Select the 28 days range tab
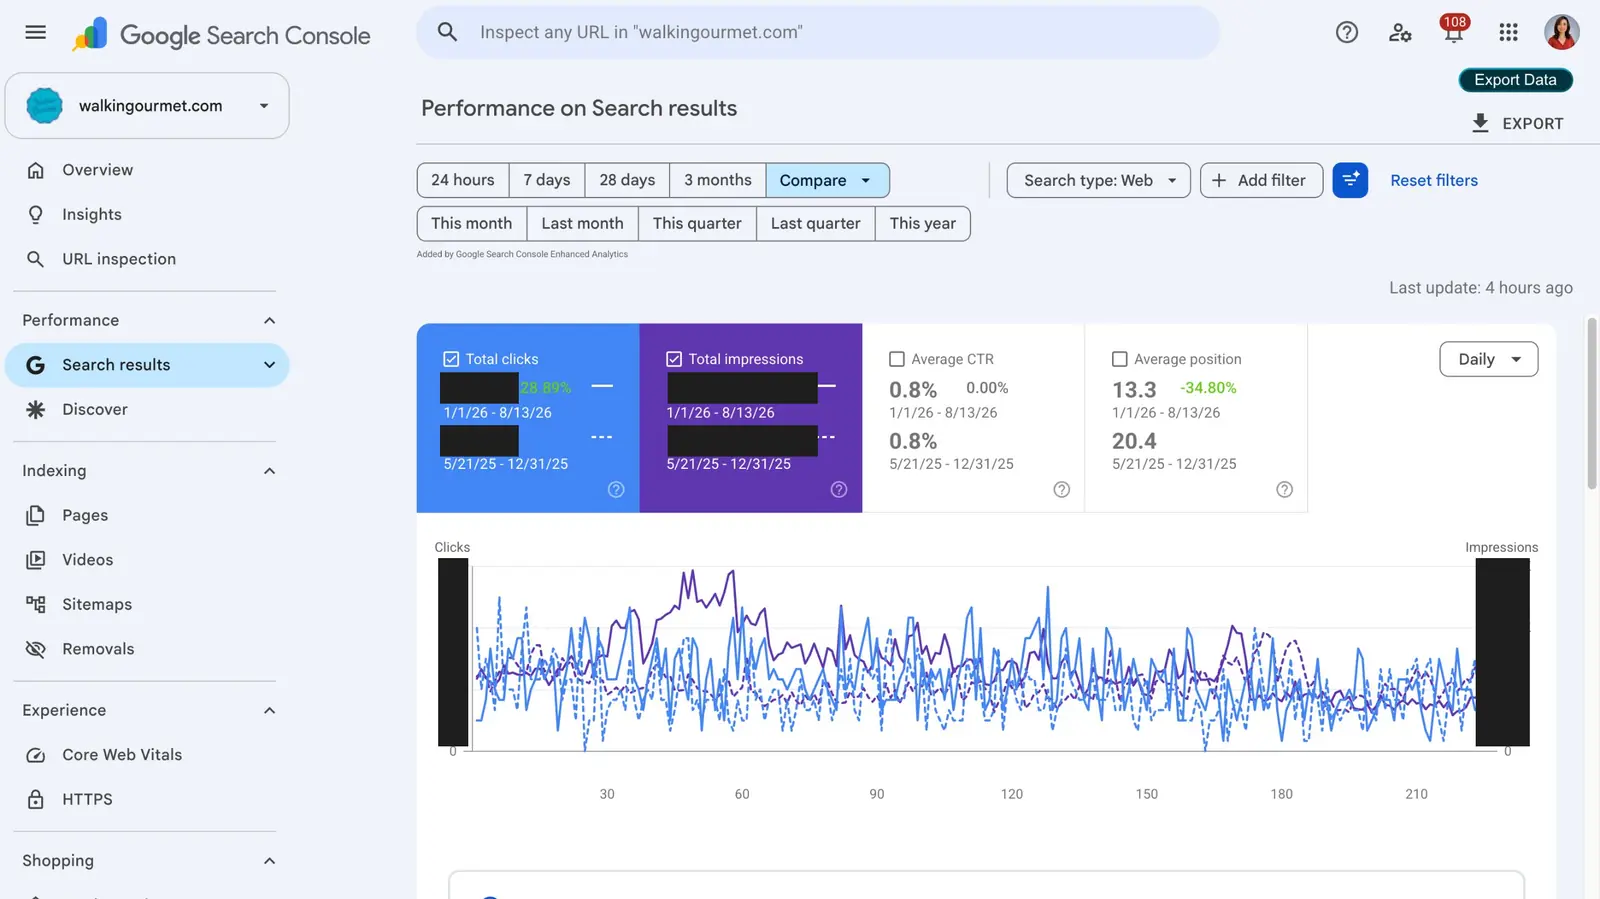Viewport: 1600px width, 899px height. pos(627,180)
